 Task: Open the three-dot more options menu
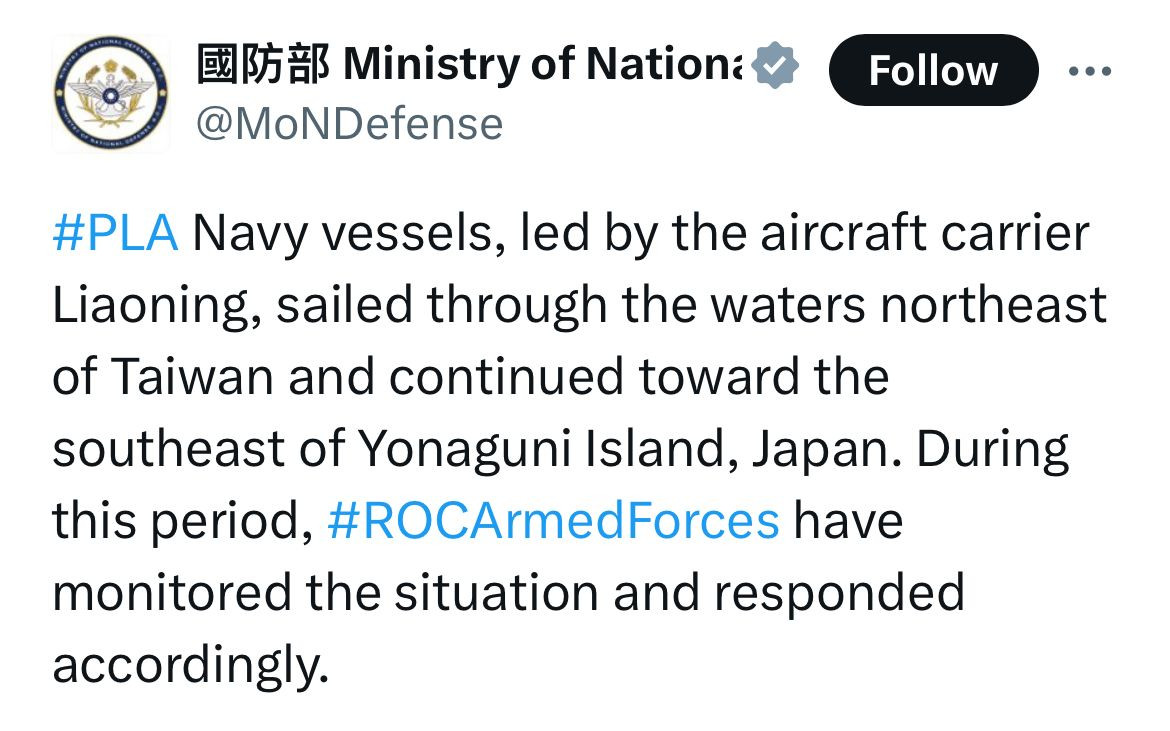pyautogui.click(x=1090, y=71)
